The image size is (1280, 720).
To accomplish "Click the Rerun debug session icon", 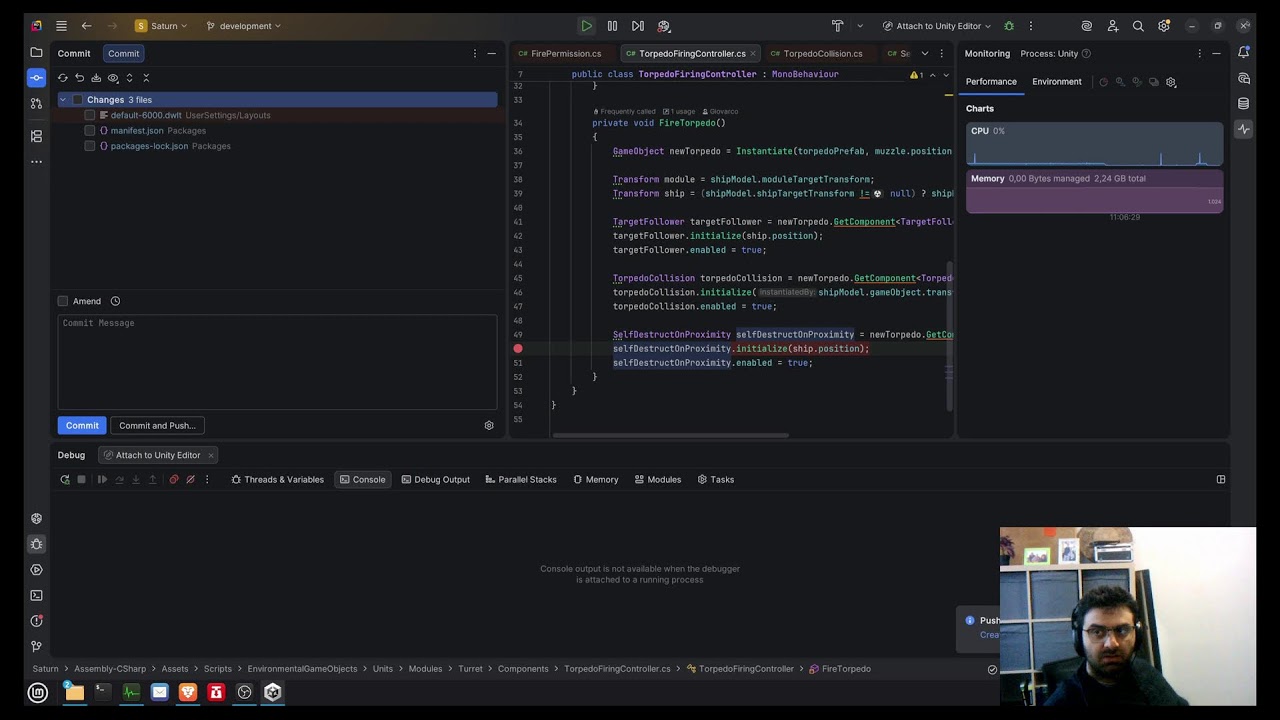I will (x=65, y=480).
